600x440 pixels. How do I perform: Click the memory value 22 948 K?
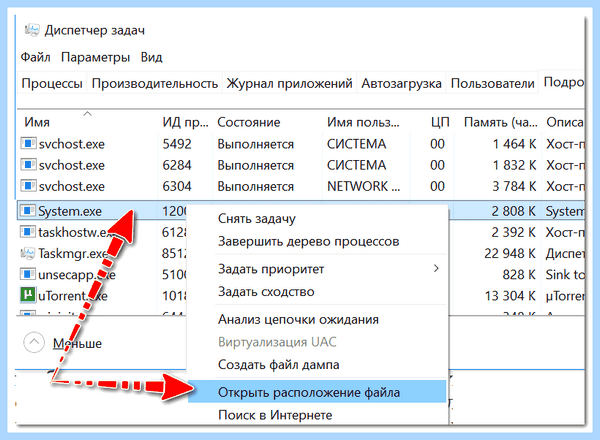coord(510,253)
